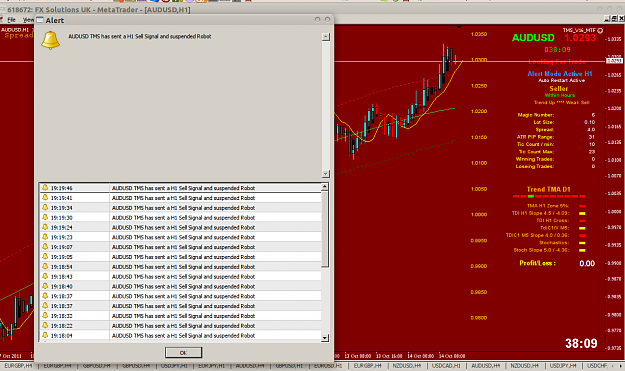Click the green AUDUSD symbol label on chart

(533, 38)
